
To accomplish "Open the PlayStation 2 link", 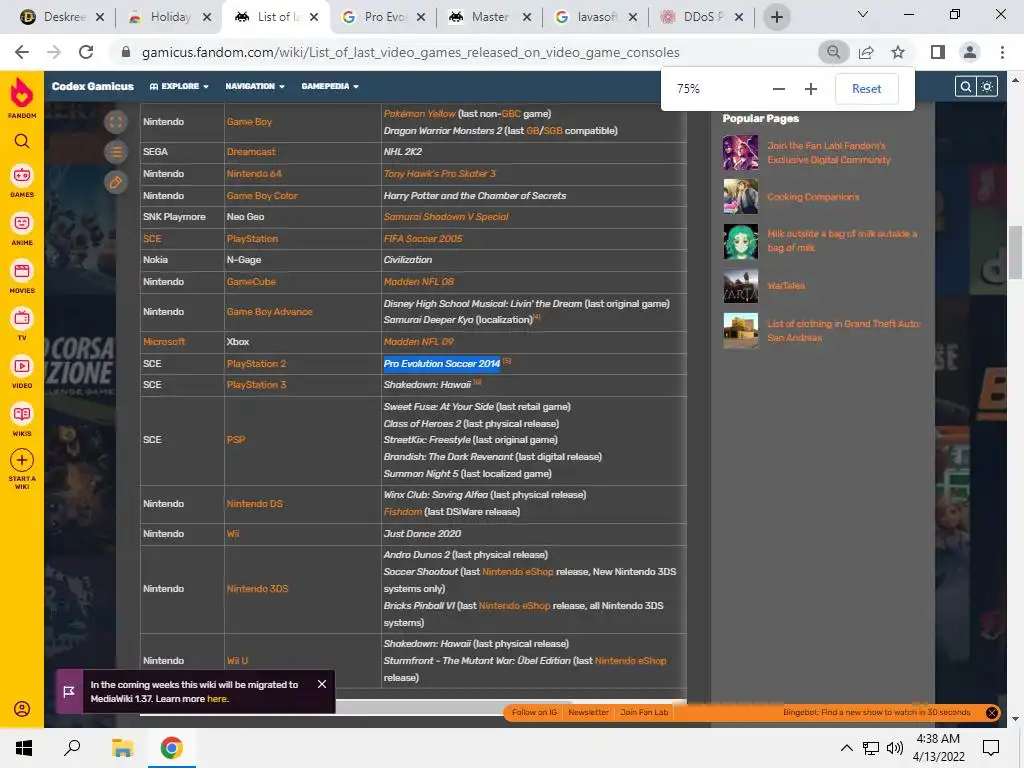I will [257, 364].
